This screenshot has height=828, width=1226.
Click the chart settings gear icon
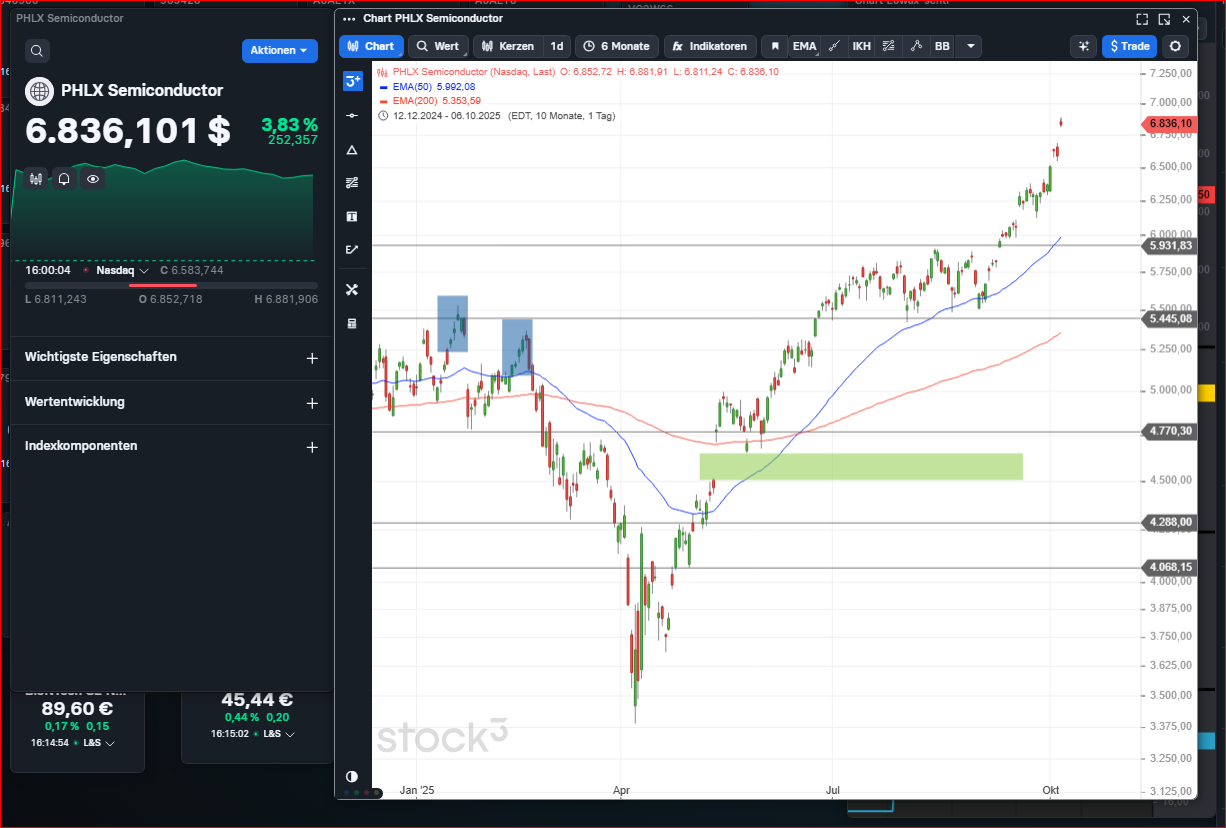[x=1175, y=46]
